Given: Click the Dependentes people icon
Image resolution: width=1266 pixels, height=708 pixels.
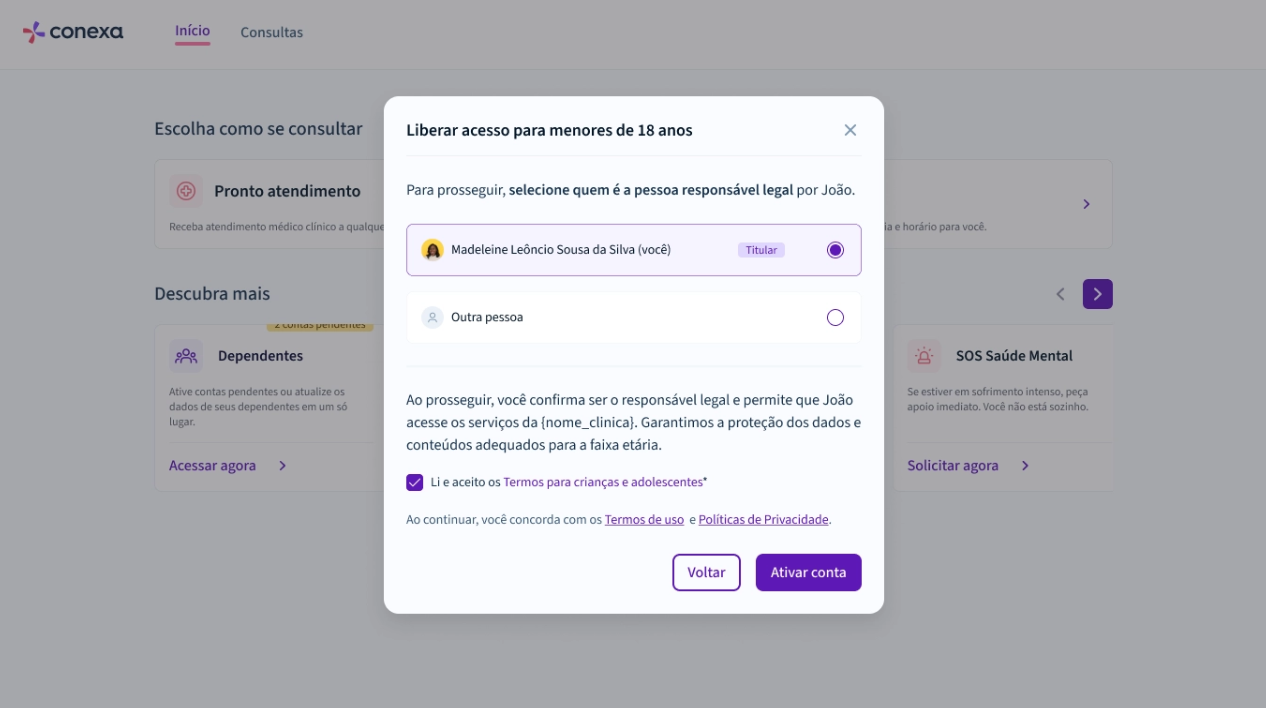Looking at the screenshot, I should point(186,355).
